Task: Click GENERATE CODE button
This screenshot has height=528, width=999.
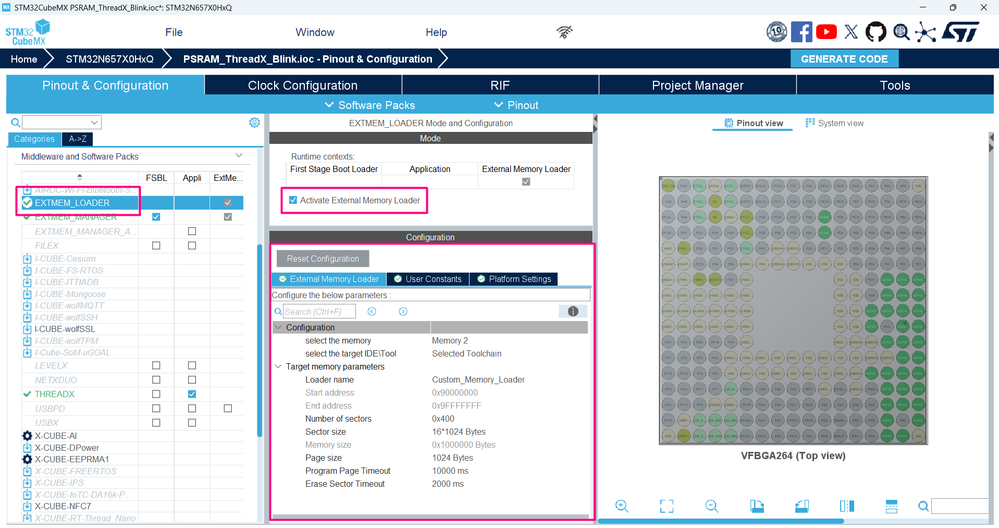Action: [x=844, y=59]
